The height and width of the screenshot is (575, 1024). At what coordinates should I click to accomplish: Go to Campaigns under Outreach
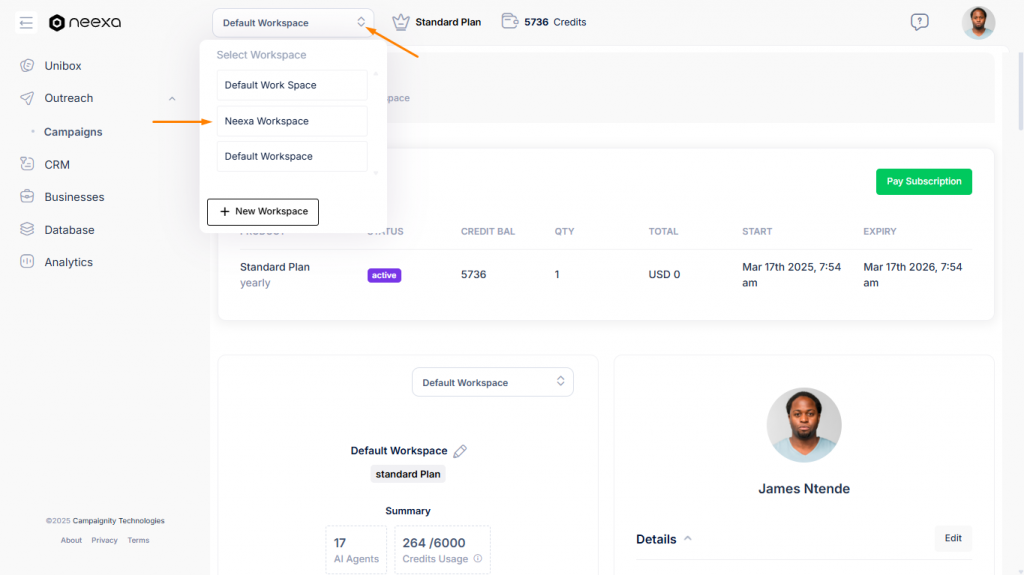pyautogui.click(x=73, y=132)
